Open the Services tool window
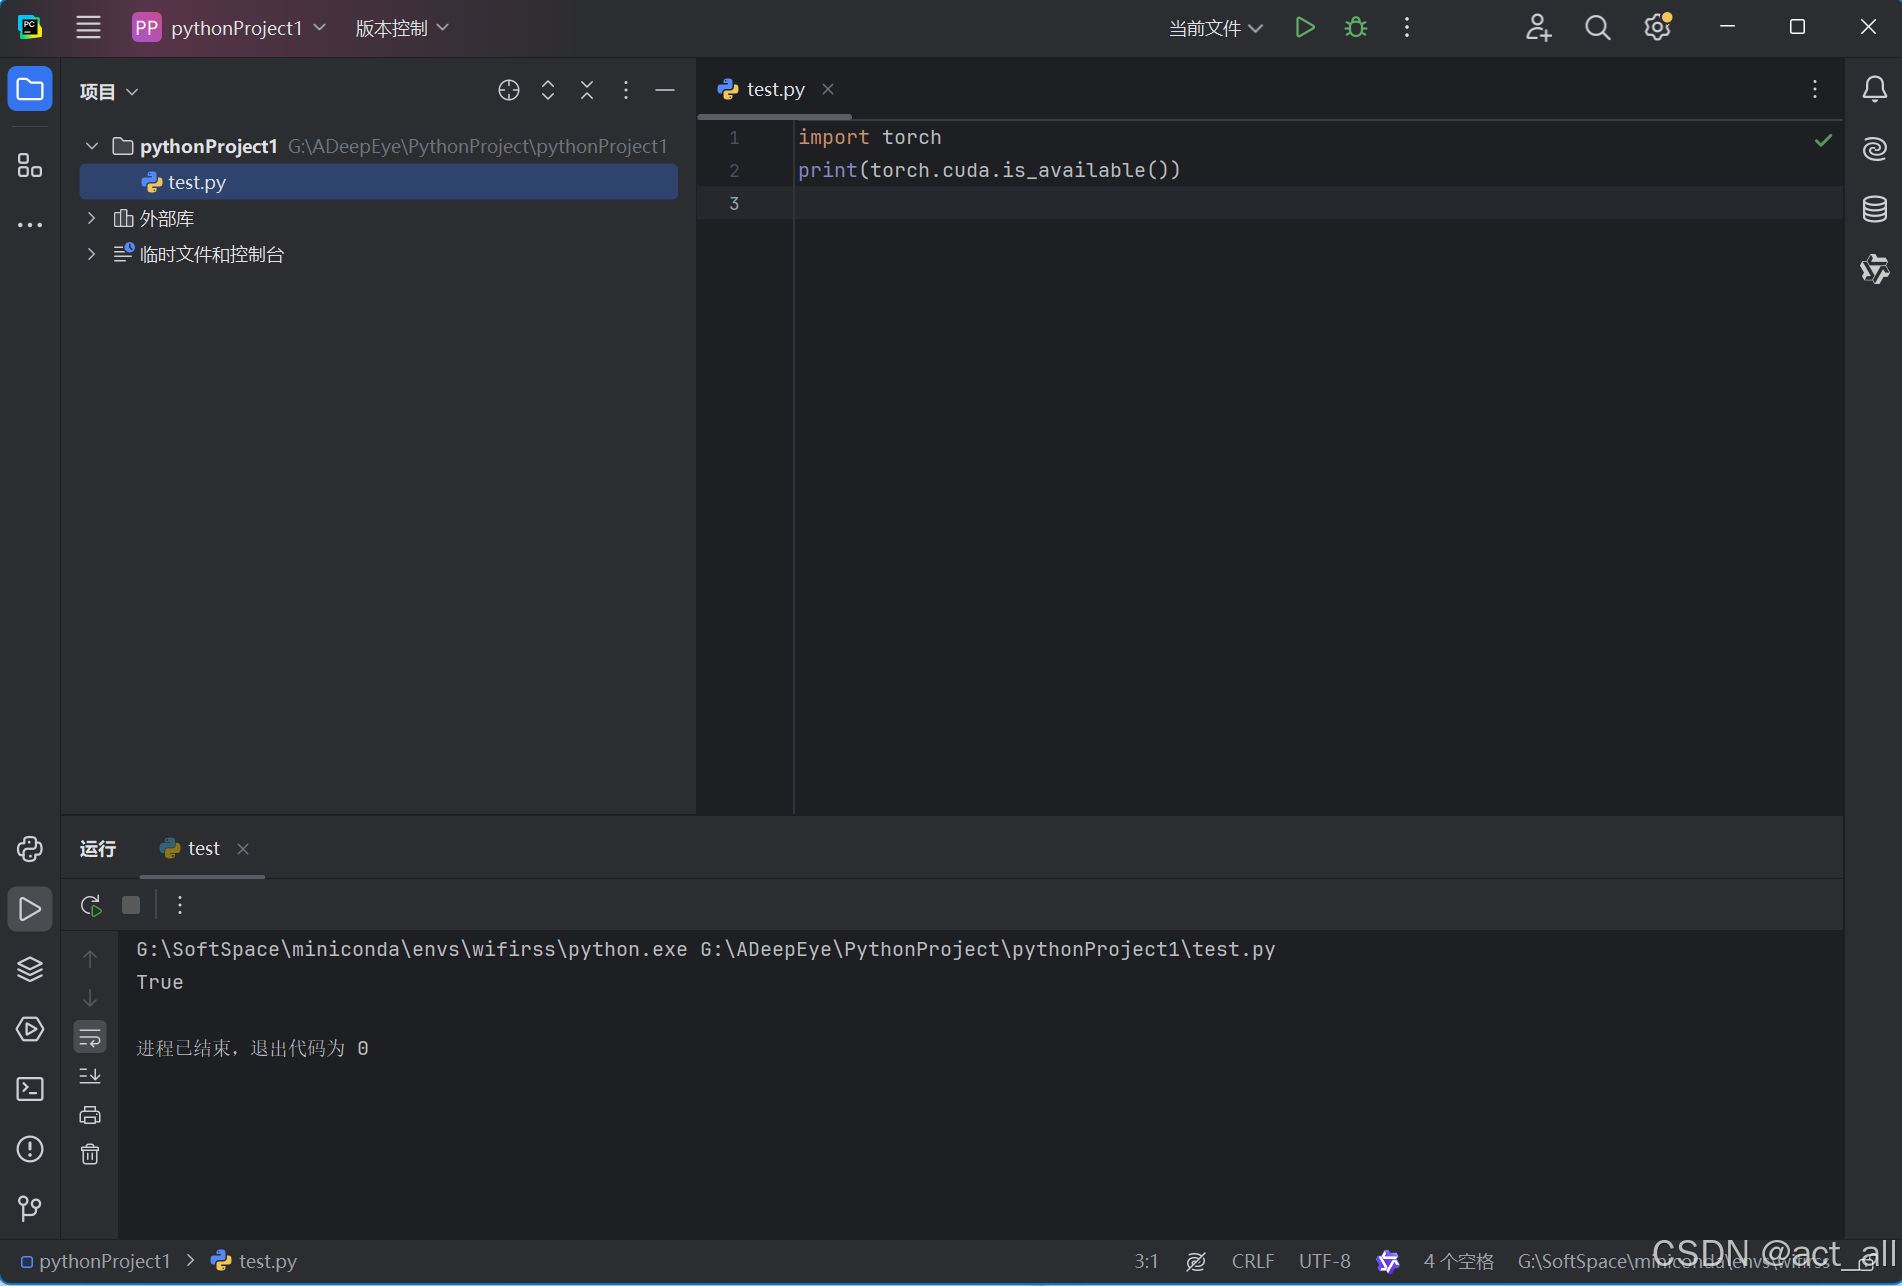The height and width of the screenshot is (1286, 1902). click(29, 1029)
